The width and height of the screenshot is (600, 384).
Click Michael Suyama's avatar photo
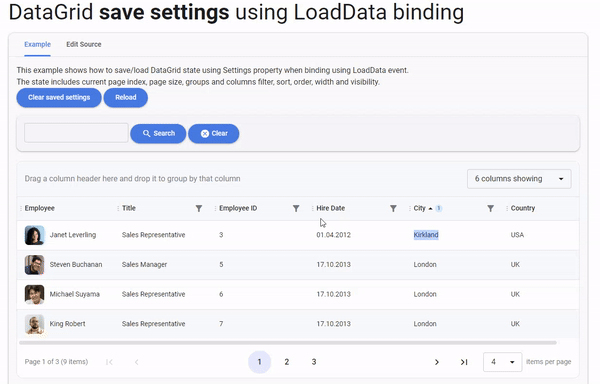[34, 294]
